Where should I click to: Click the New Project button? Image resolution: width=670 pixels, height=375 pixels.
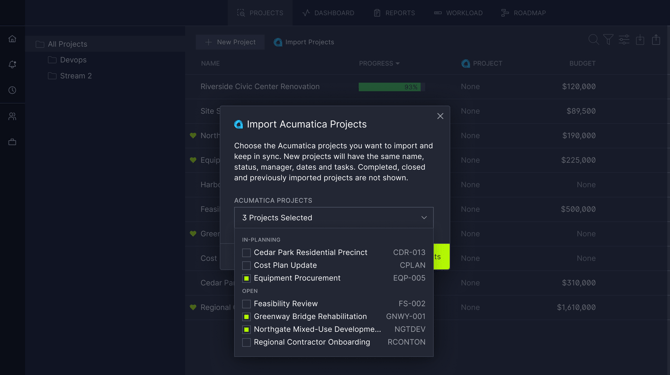[x=230, y=42]
